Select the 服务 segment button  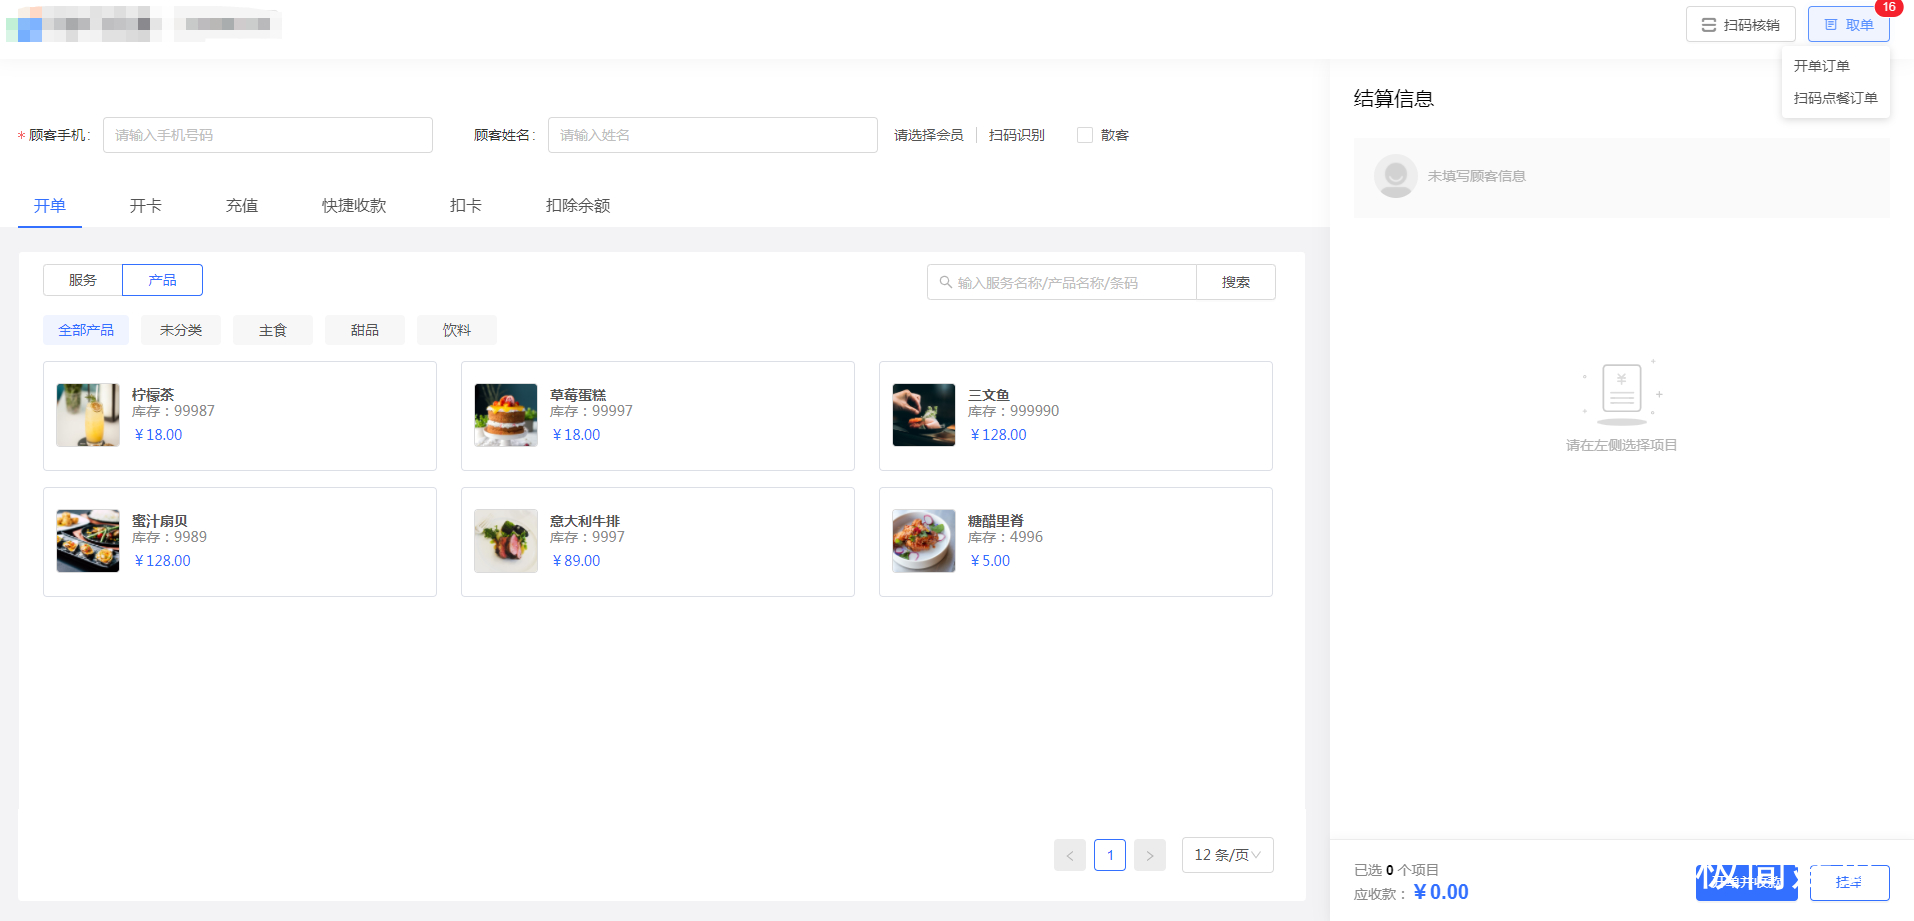(83, 280)
